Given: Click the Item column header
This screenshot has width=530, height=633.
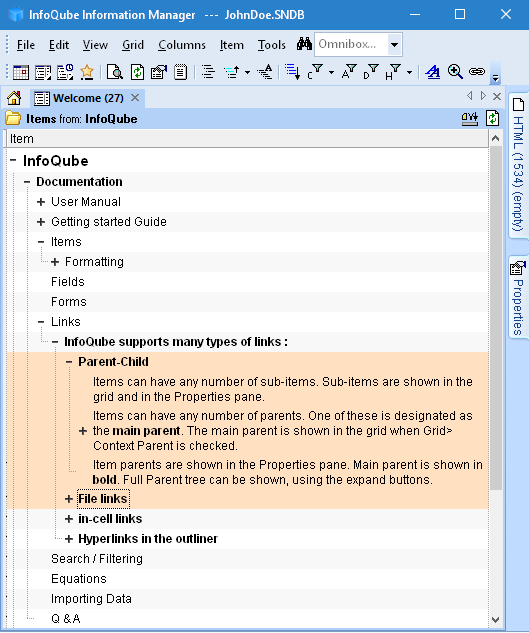Looking at the screenshot, I should coord(247,138).
